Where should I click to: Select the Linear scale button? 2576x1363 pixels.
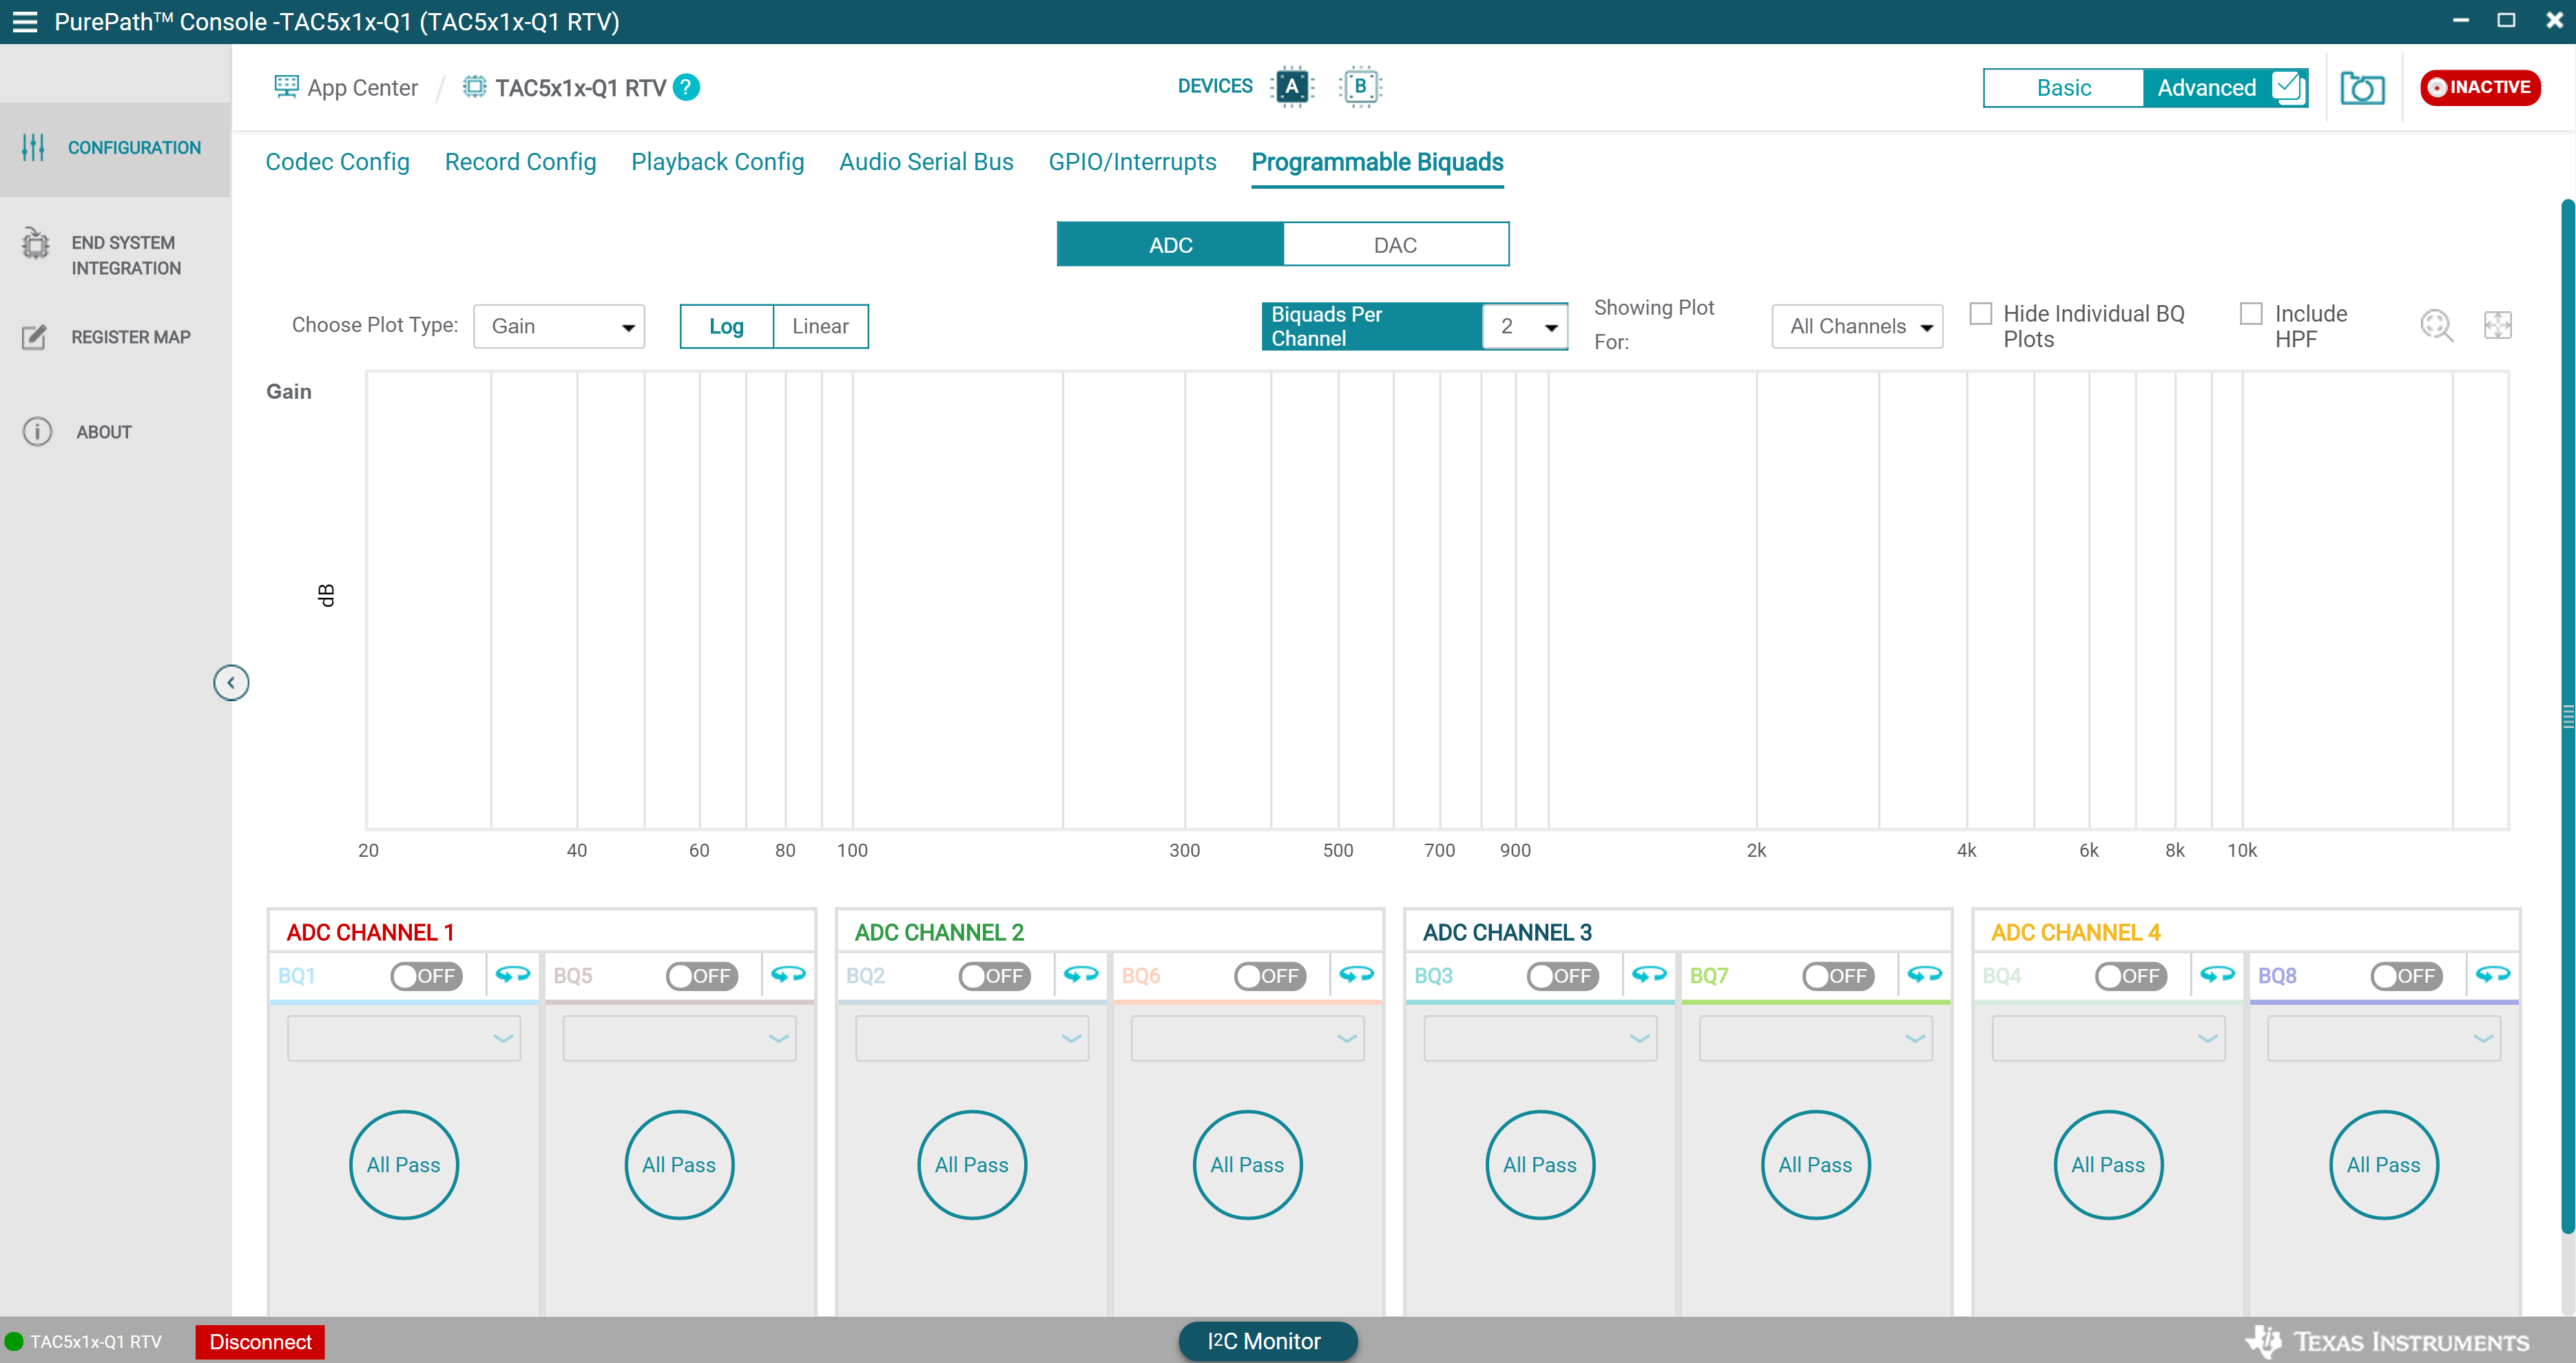820,327
